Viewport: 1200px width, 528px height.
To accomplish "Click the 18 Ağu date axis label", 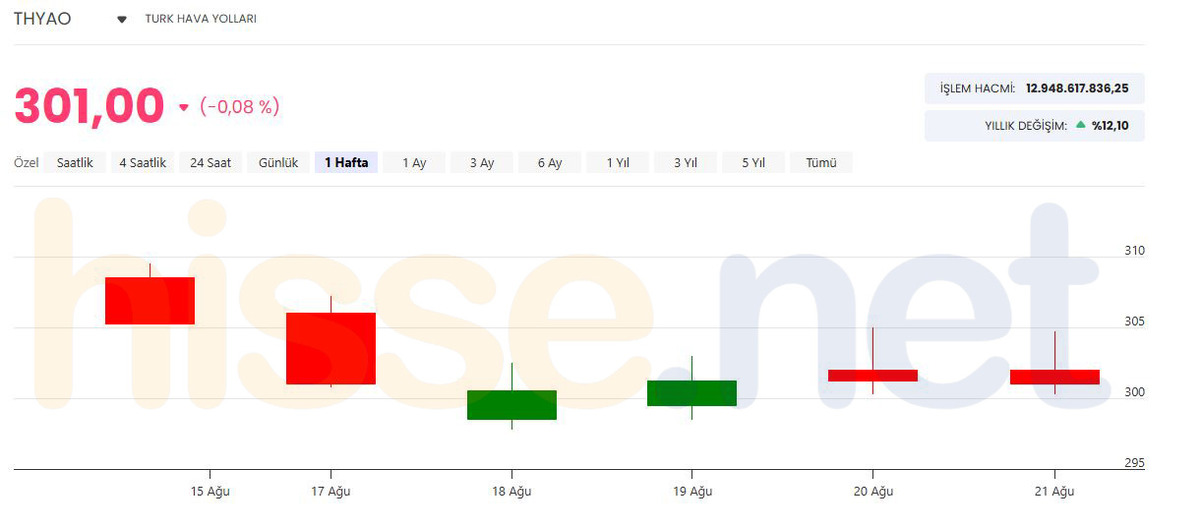I will coord(512,491).
